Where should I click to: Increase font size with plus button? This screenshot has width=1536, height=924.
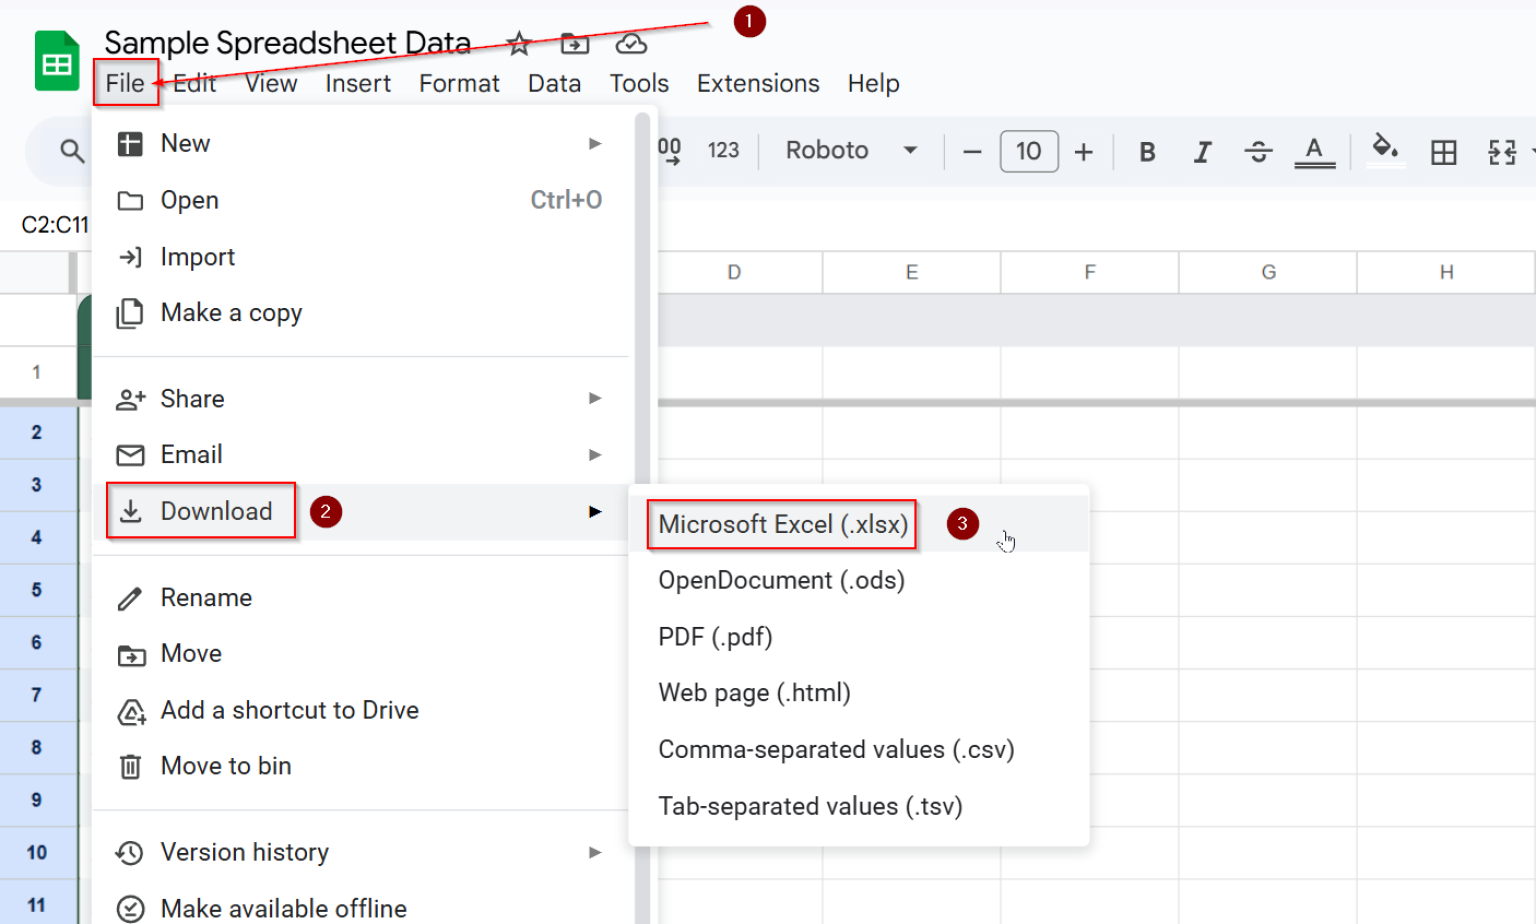(1084, 151)
